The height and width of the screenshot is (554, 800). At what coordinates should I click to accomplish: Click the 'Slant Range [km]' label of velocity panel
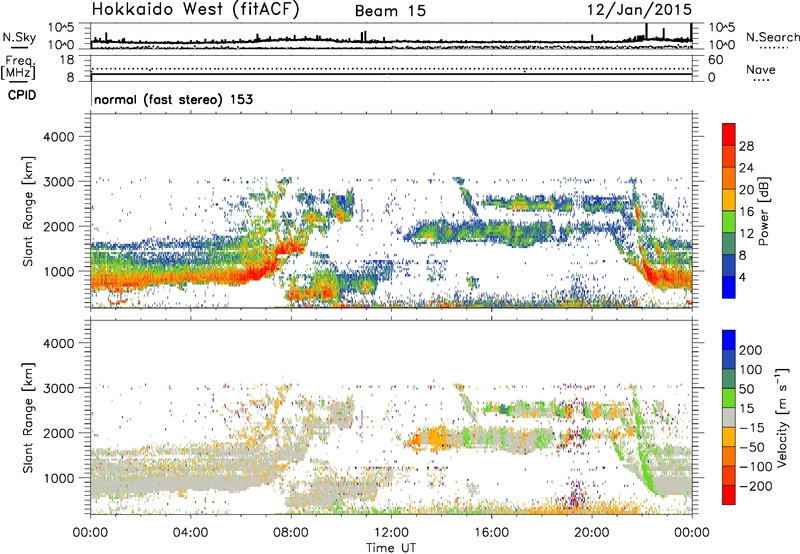click(28, 417)
